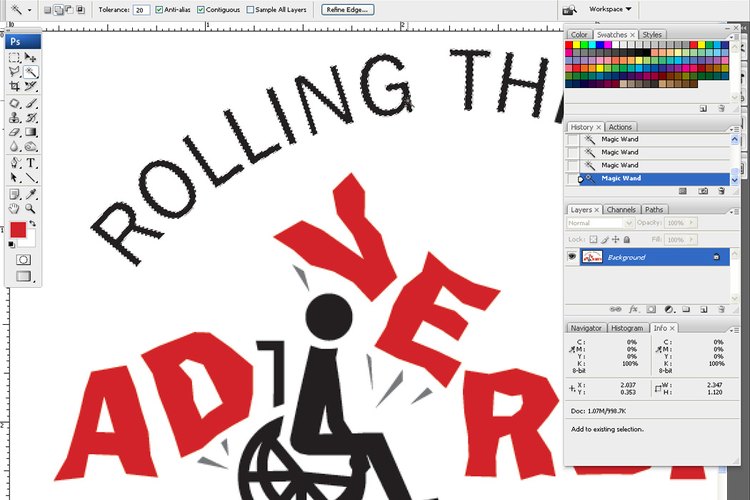Open the layer Fill slider arrow
This screenshot has height=500, width=750.
tap(691, 240)
